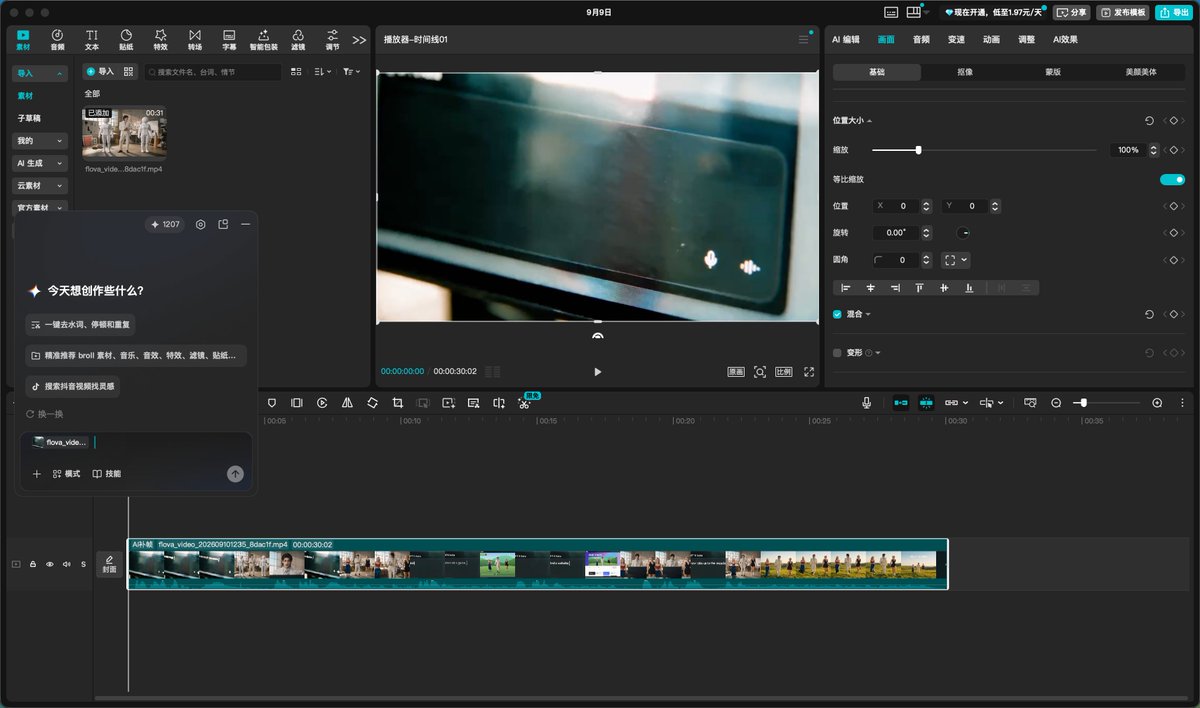This screenshot has height=708, width=1200.
Task: Click the 封面 cover button on the track
Action: click(109, 564)
